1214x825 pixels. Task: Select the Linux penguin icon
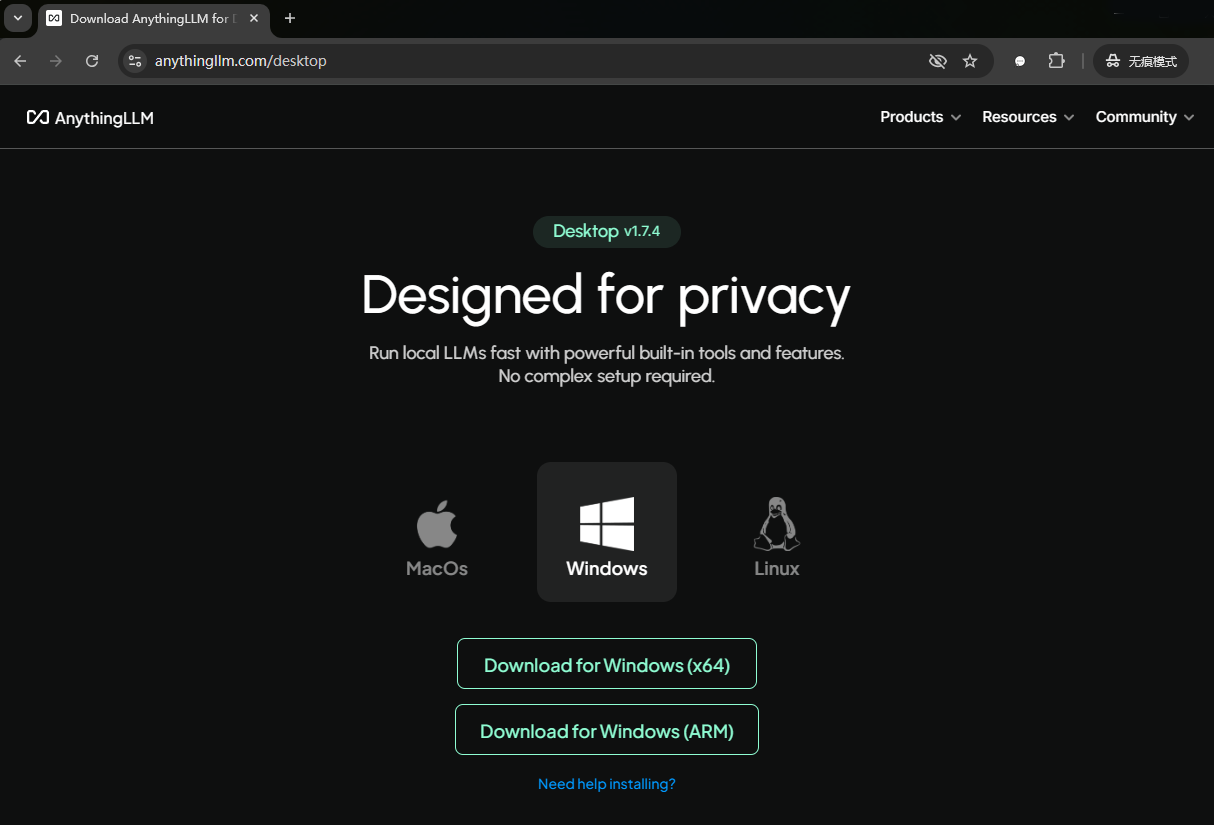point(777,524)
